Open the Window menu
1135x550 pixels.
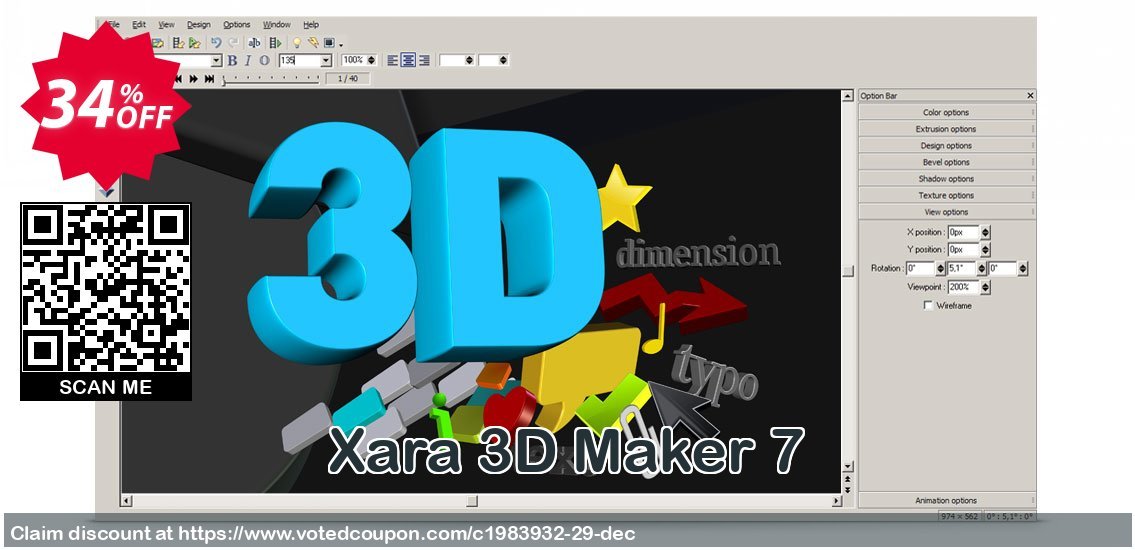277,25
